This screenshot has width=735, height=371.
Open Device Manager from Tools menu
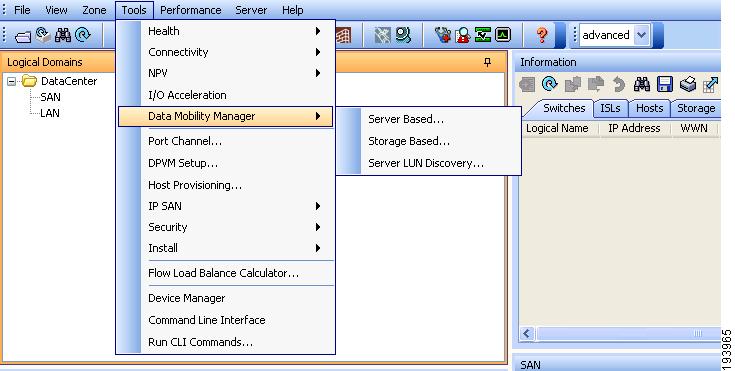coord(187,298)
